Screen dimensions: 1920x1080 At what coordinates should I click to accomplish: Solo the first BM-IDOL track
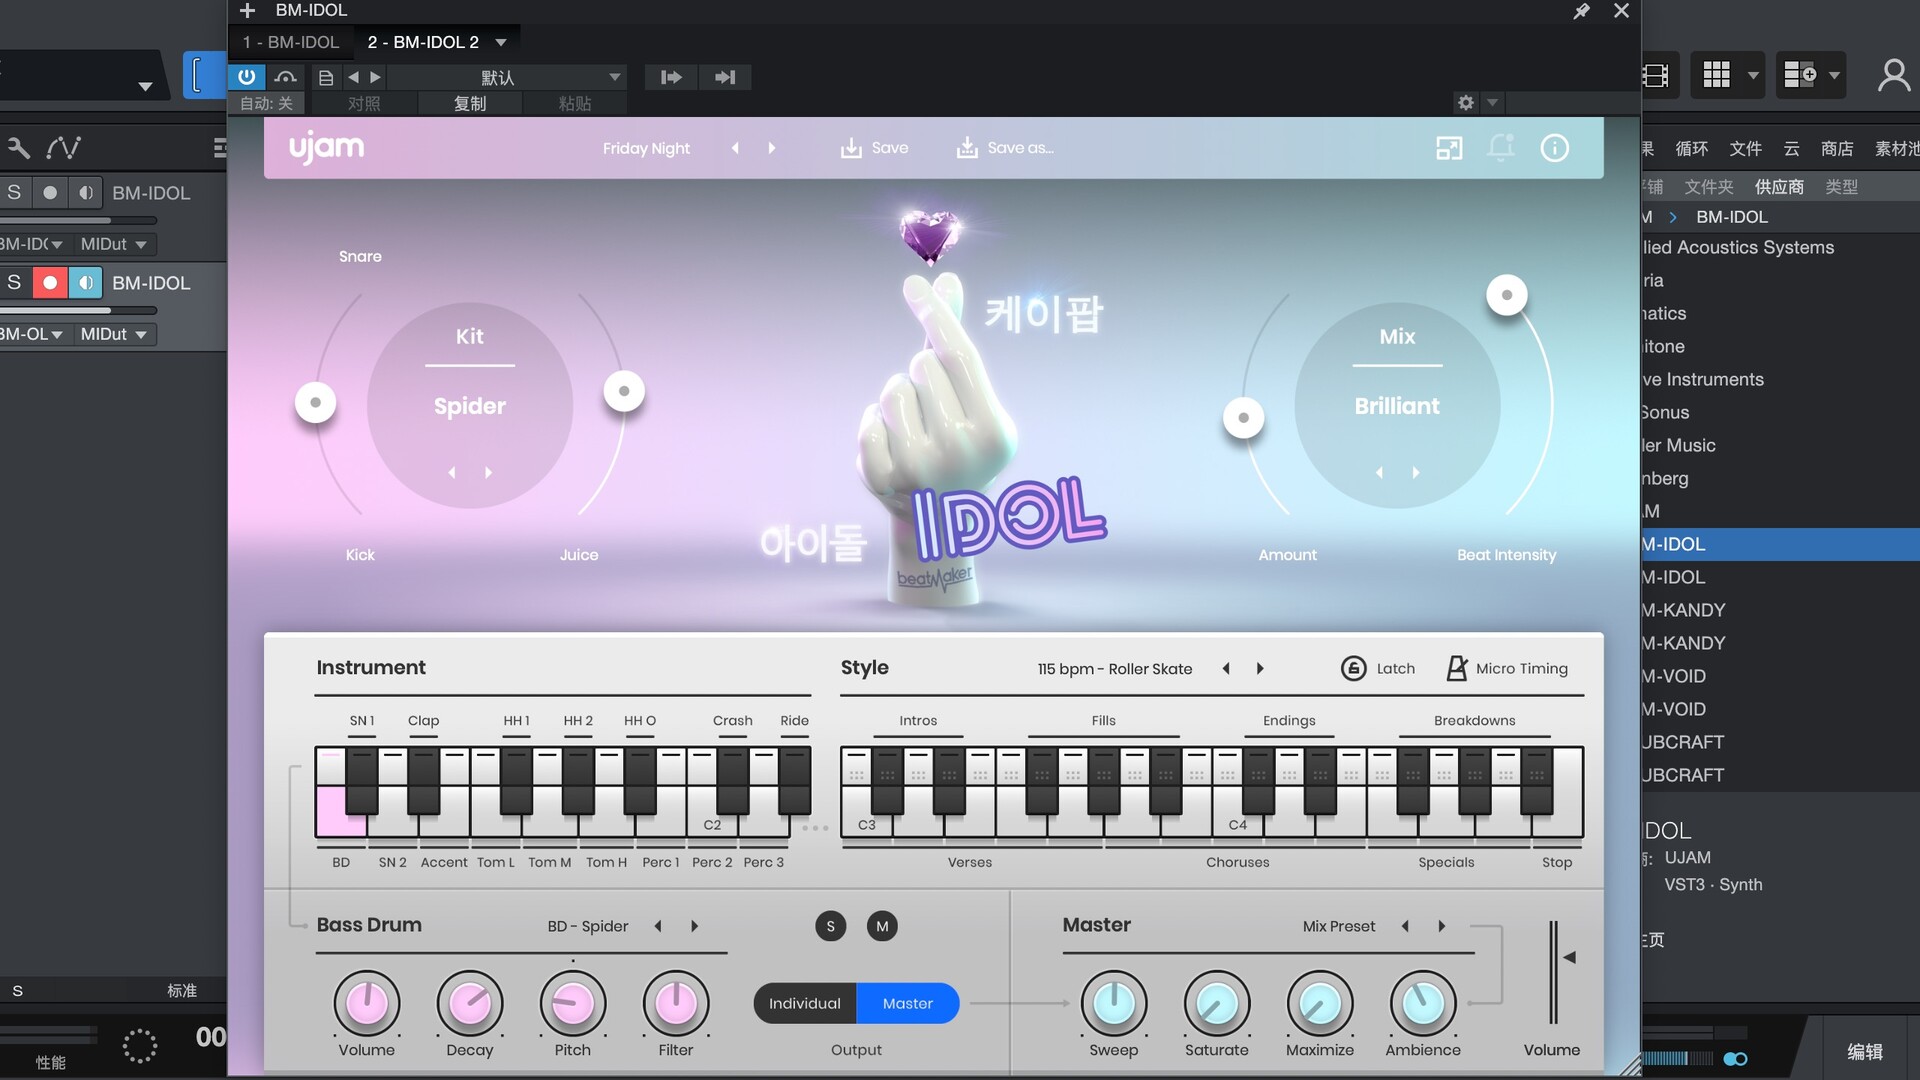(14, 192)
